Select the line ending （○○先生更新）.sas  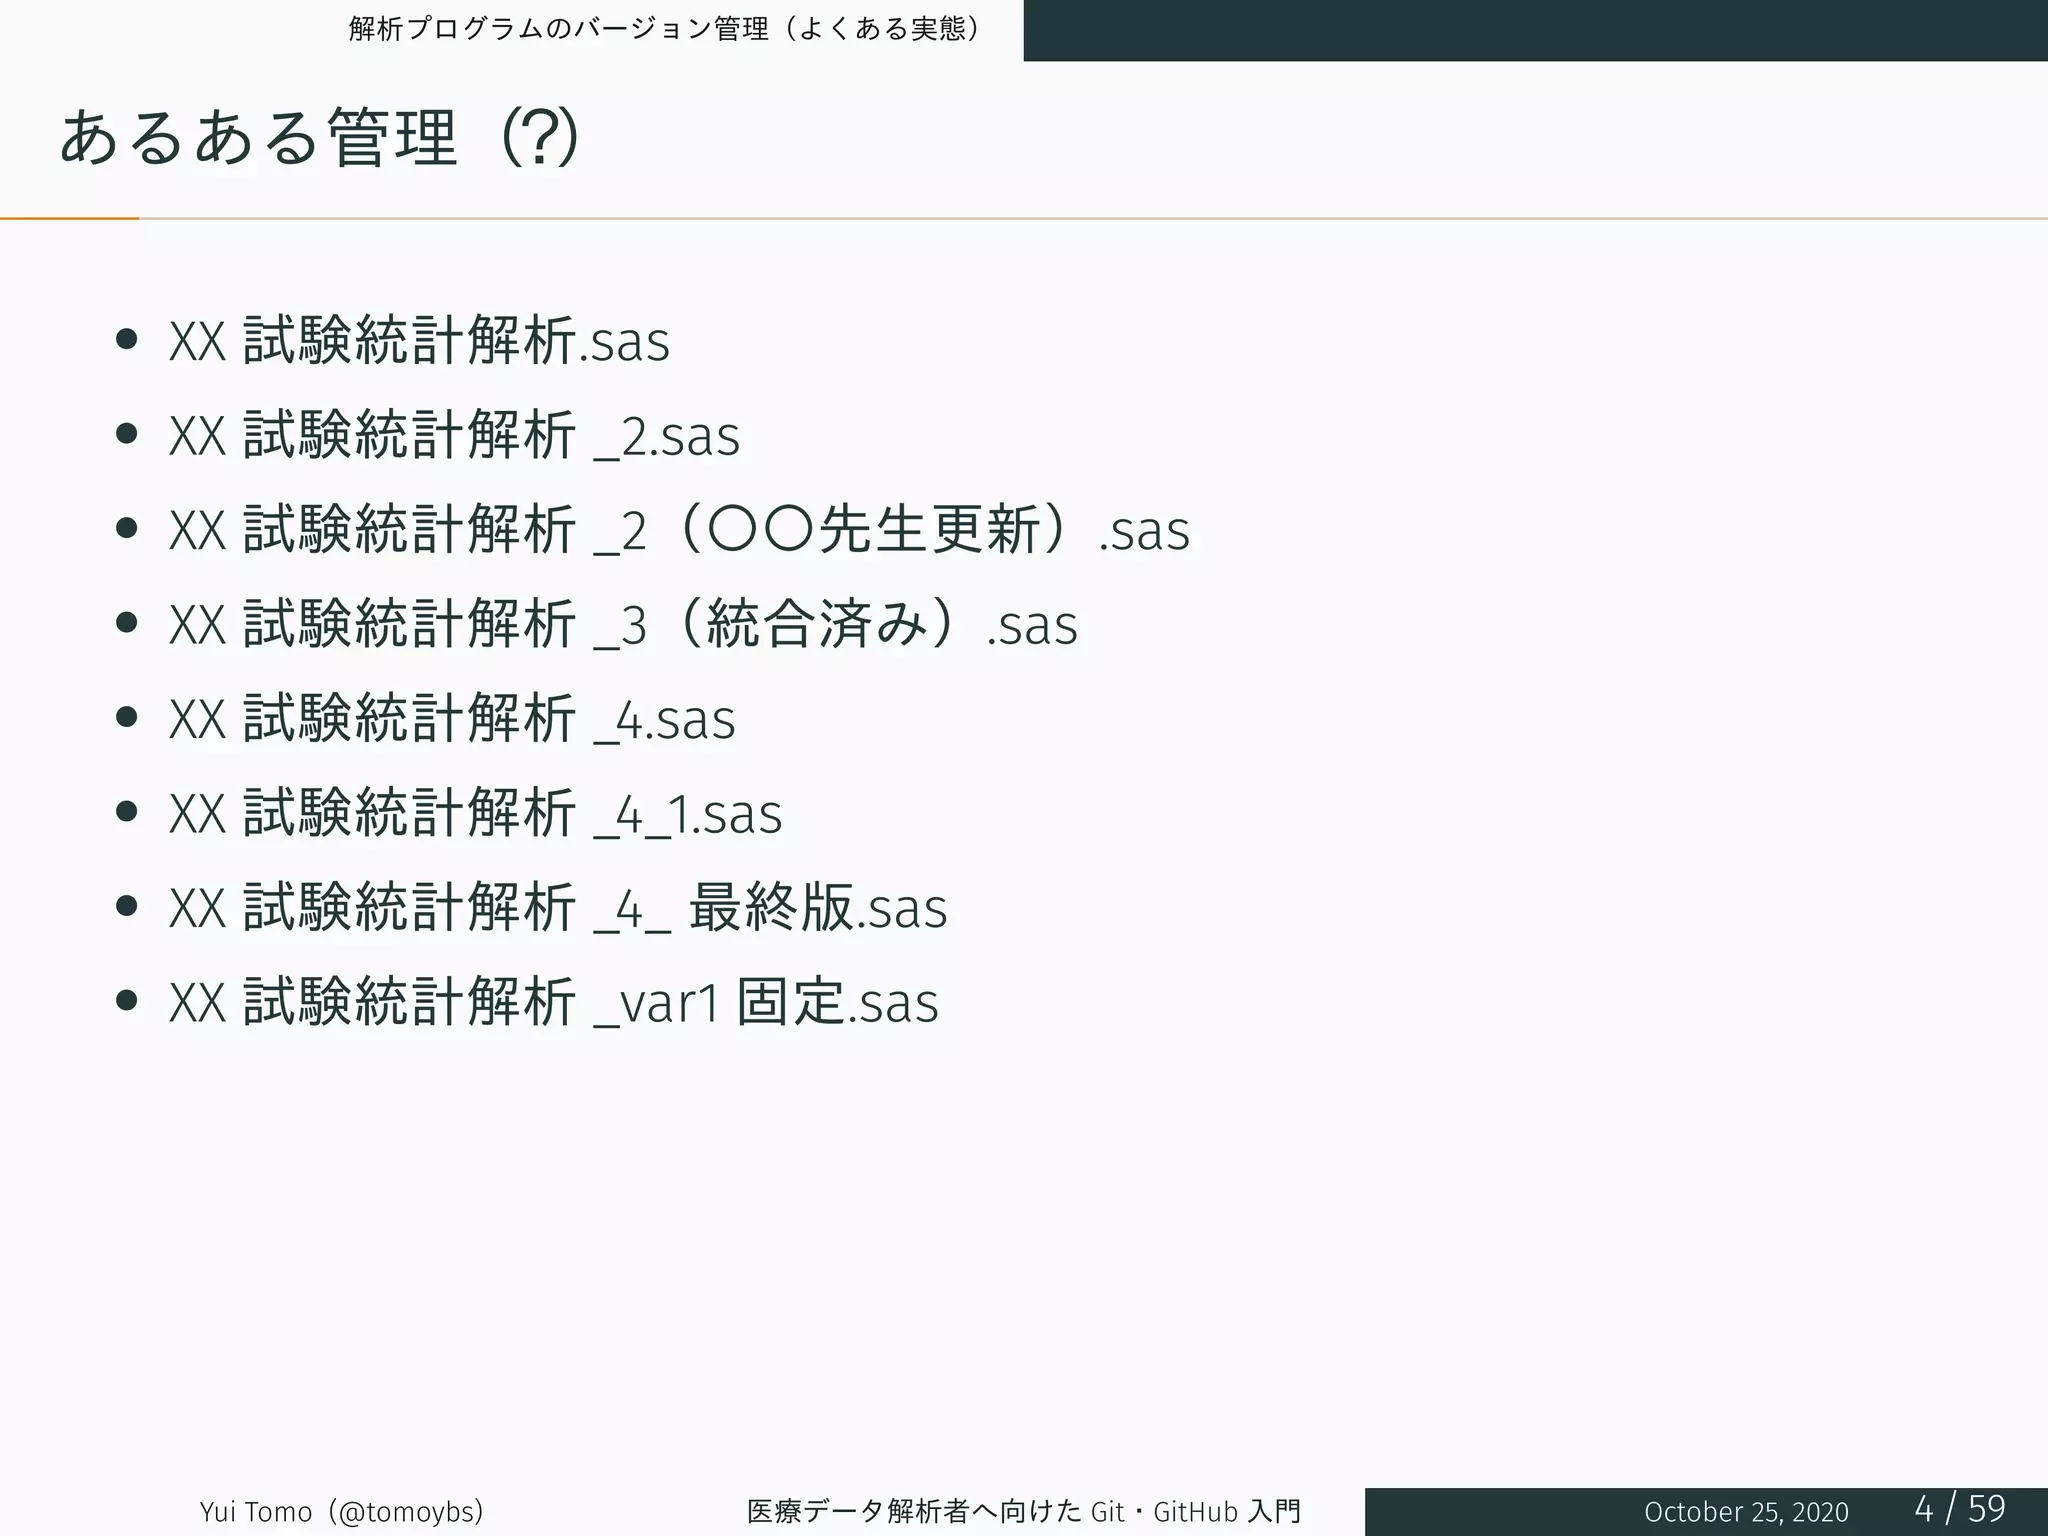coord(679,529)
